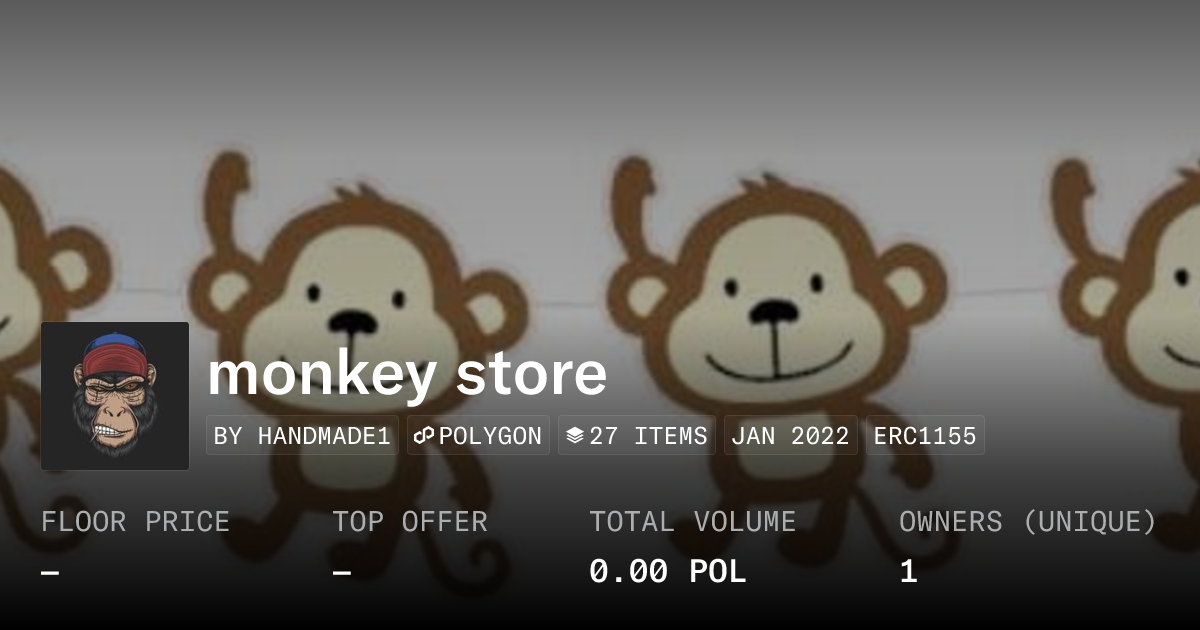Click the 27 ITEMS badge

pyautogui.click(x=636, y=436)
